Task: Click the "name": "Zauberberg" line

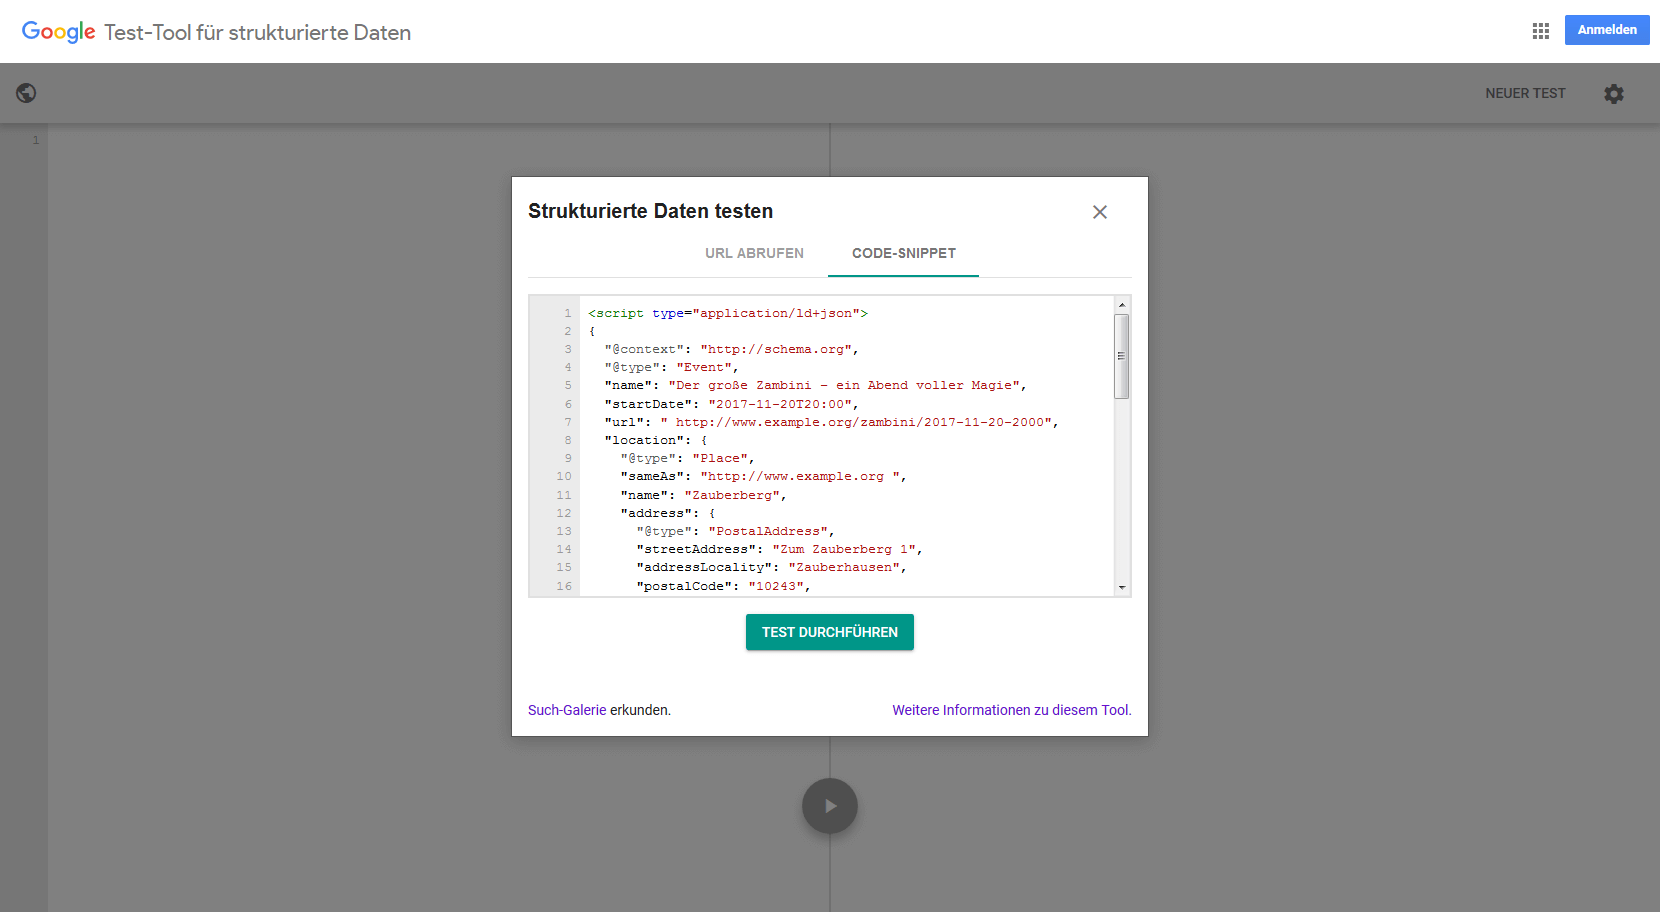Action: [x=703, y=495]
